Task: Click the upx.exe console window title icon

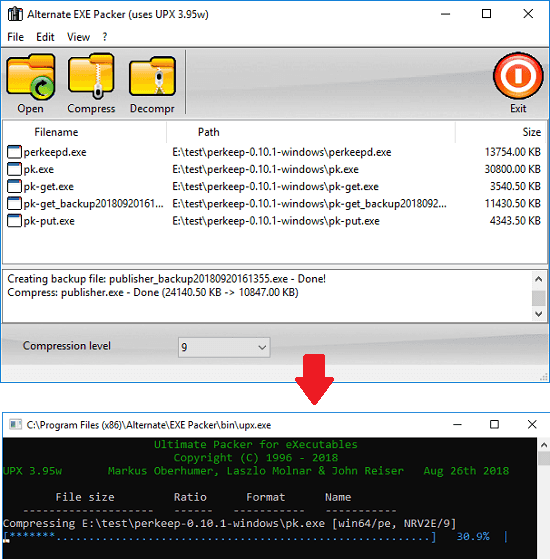Action: point(15,425)
